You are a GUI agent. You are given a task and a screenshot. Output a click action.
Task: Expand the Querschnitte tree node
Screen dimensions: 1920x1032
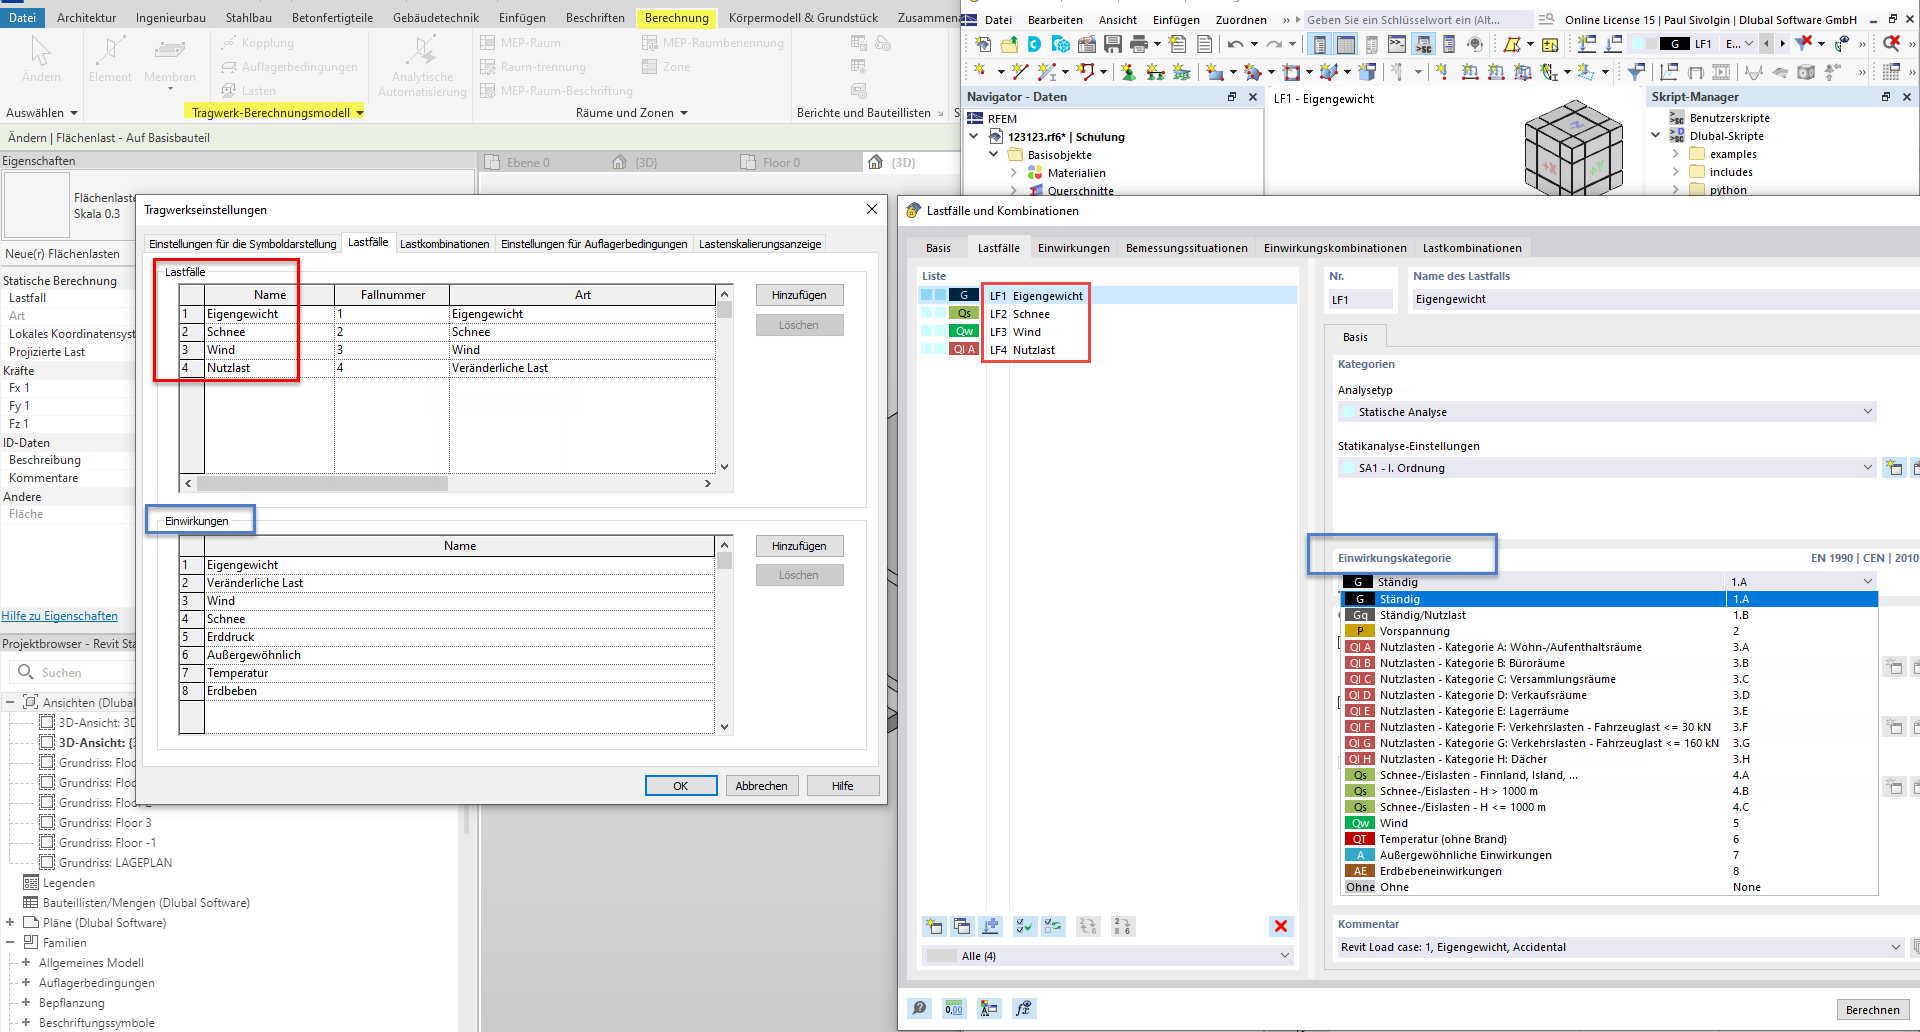coord(1016,190)
